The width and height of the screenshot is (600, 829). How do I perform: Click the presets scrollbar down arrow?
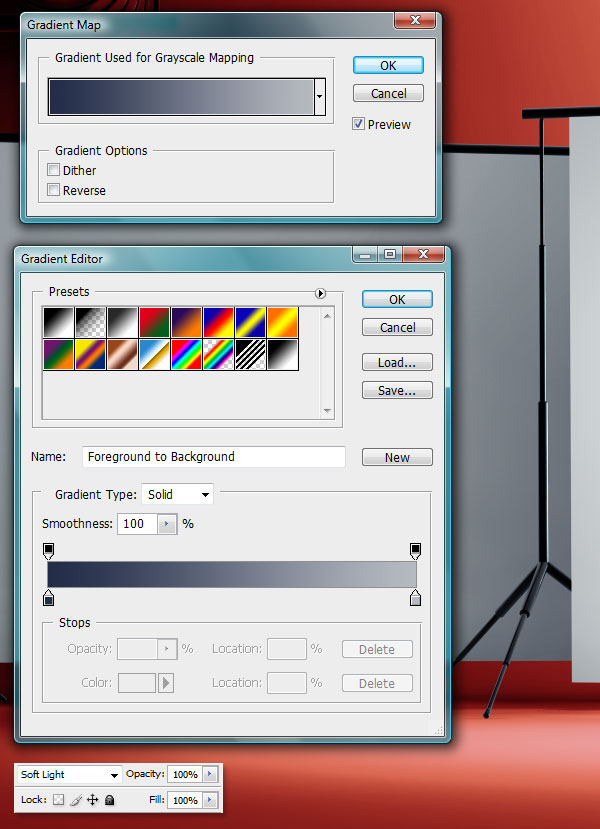[x=327, y=411]
